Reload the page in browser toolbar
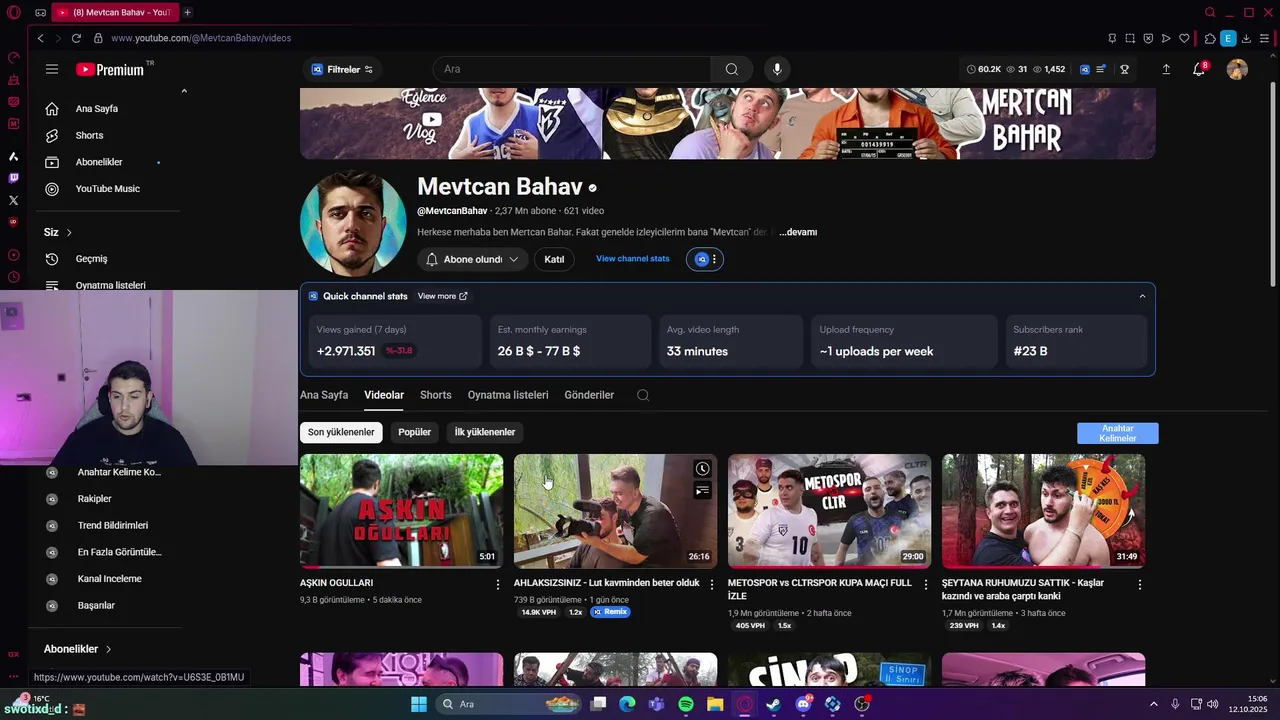This screenshot has width=1280, height=720. coord(76,38)
